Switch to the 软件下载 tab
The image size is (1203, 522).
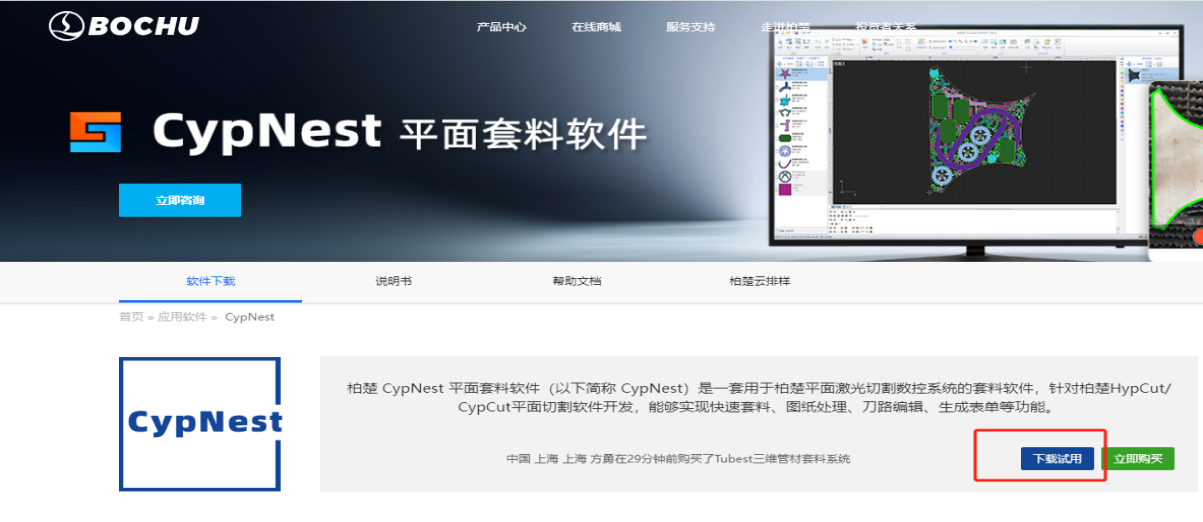[x=210, y=281]
